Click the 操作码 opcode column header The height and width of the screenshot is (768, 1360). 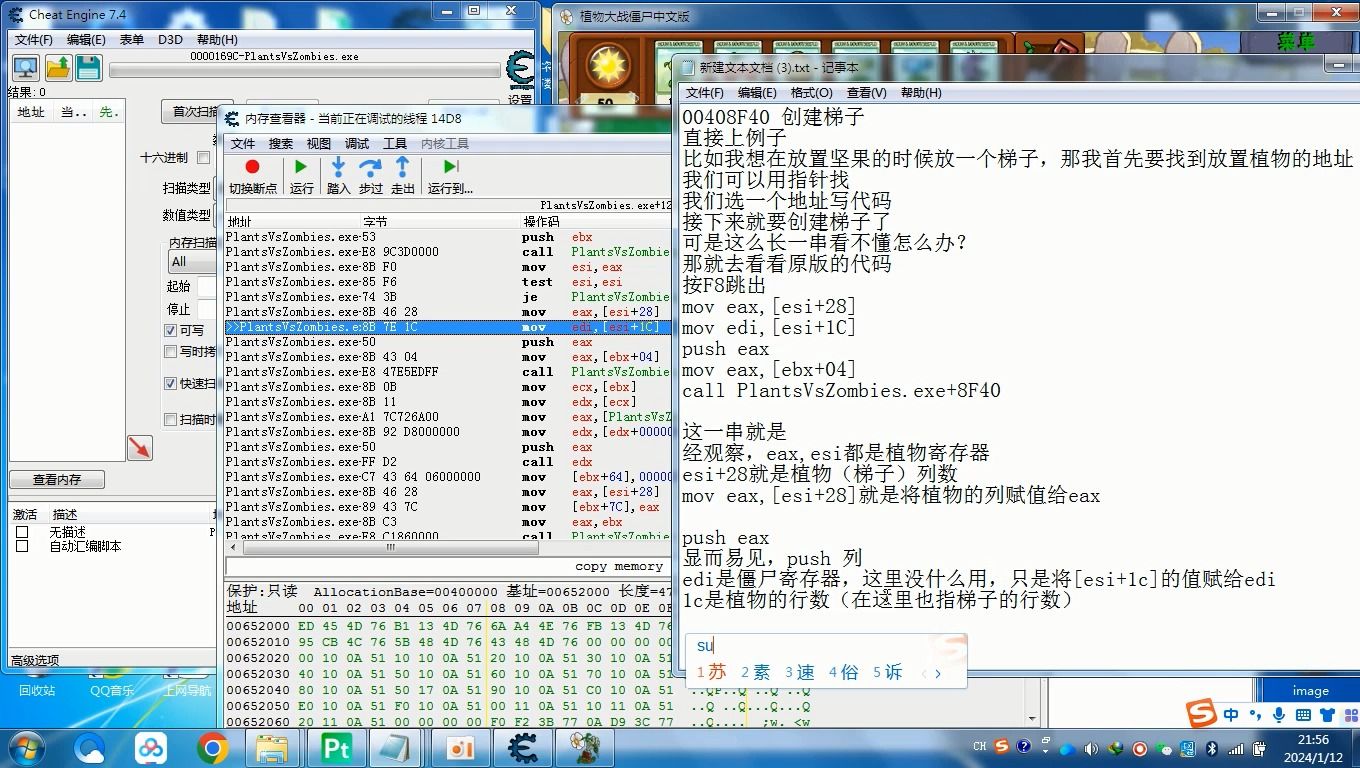tap(541, 221)
